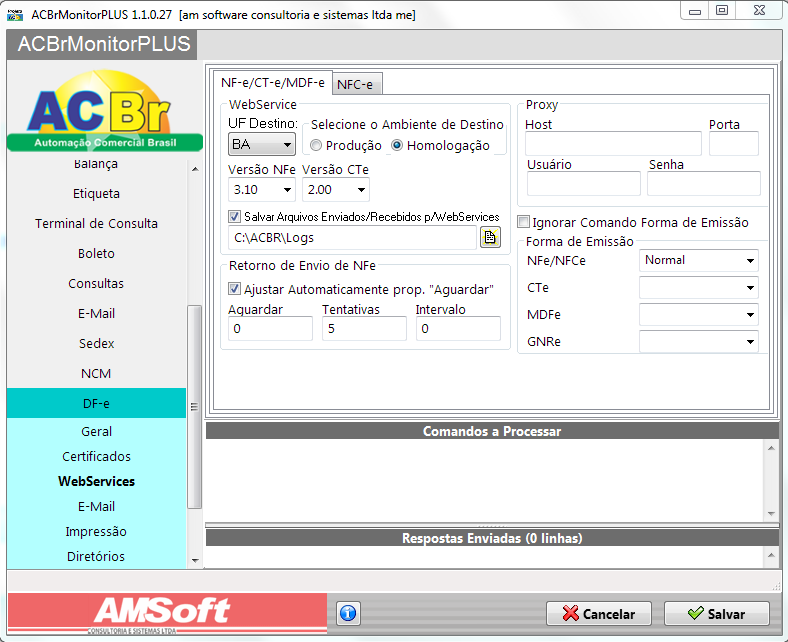Open Impressão under DF-e
Screen dimensions: 788x642
96,531
